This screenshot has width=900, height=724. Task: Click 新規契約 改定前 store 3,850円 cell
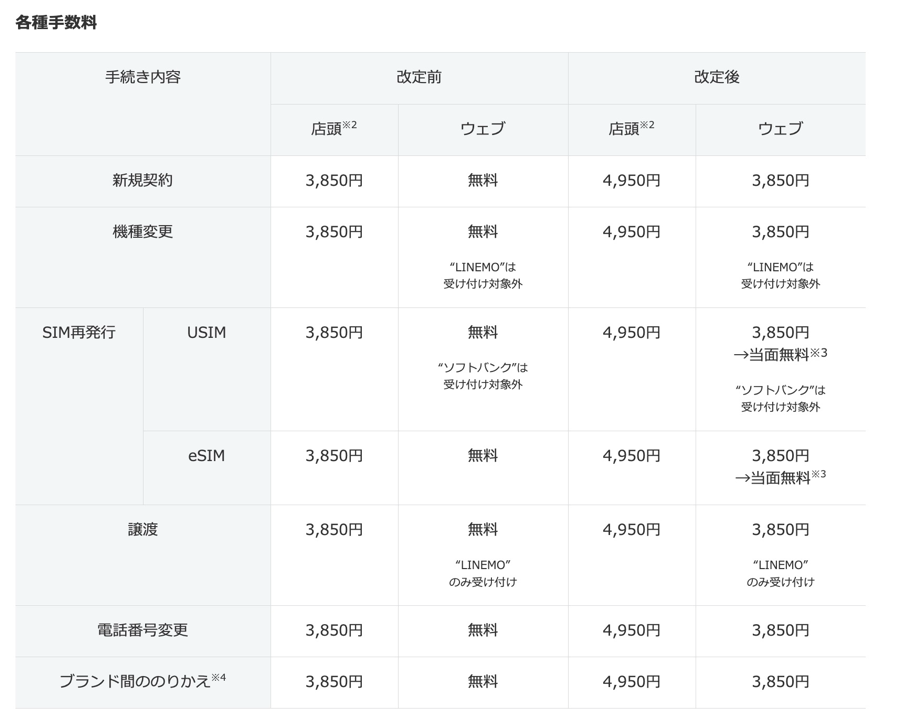tap(334, 180)
